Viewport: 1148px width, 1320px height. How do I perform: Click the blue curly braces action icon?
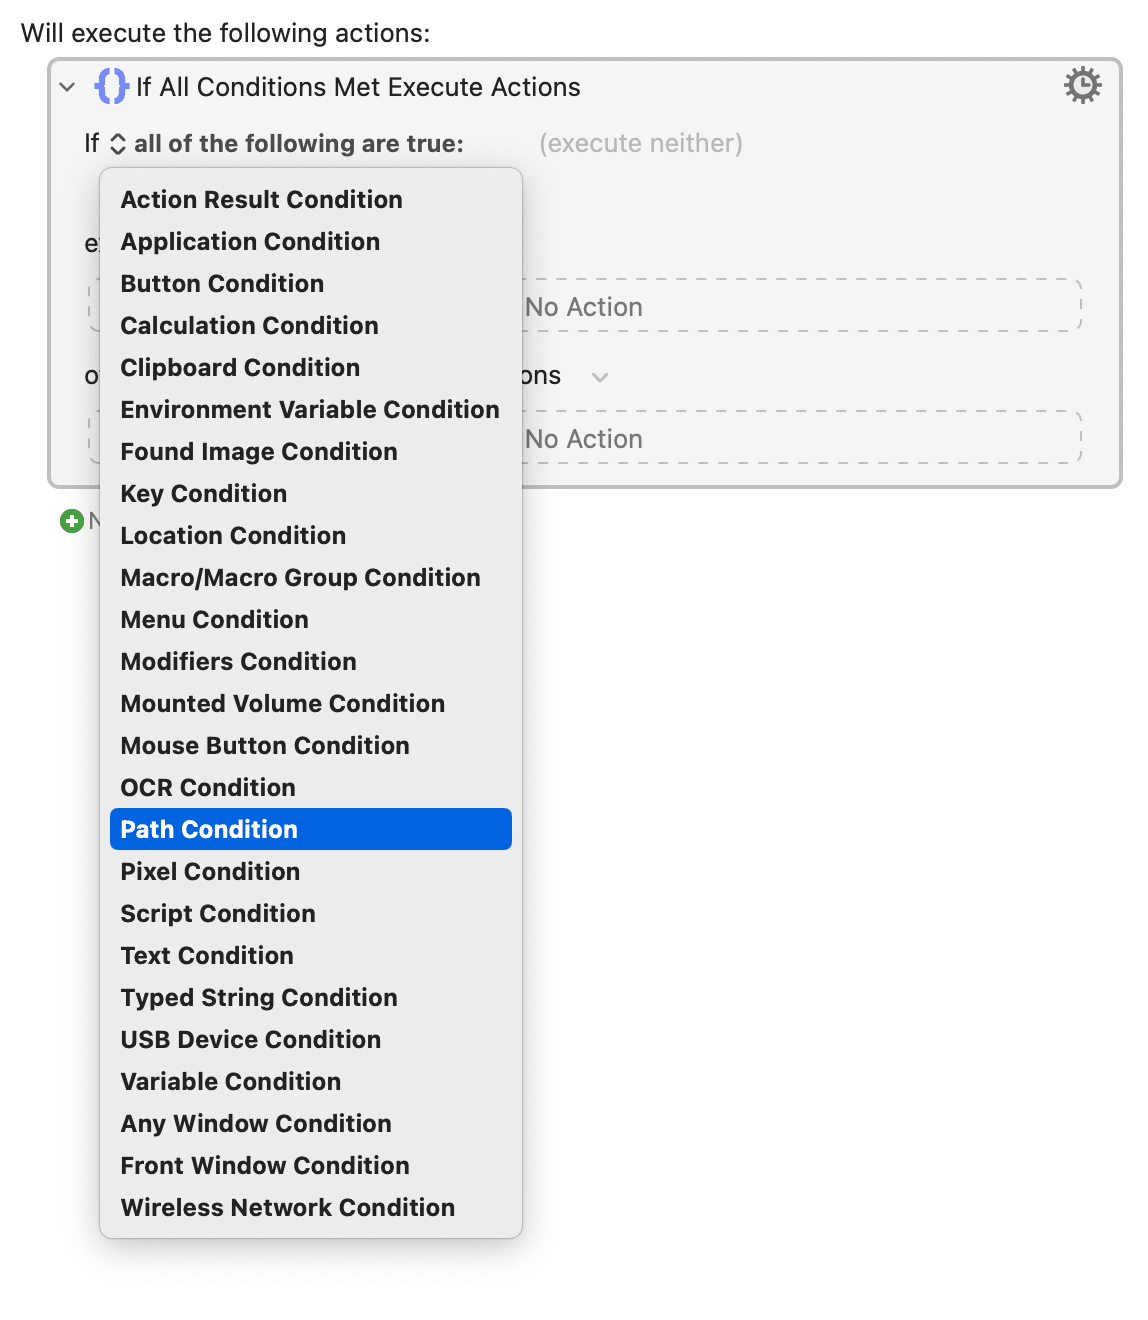(x=111, y=86)
